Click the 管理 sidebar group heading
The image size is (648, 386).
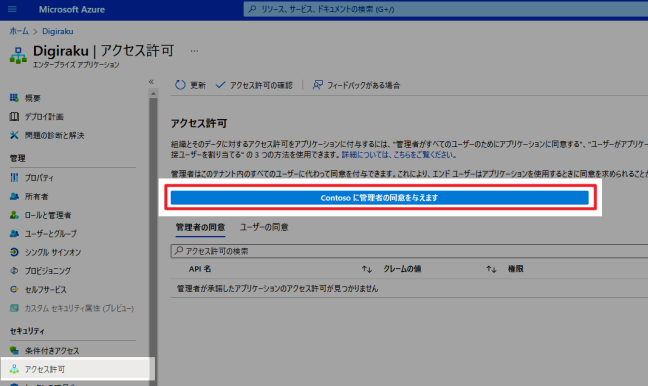click(x=17, y=158)
